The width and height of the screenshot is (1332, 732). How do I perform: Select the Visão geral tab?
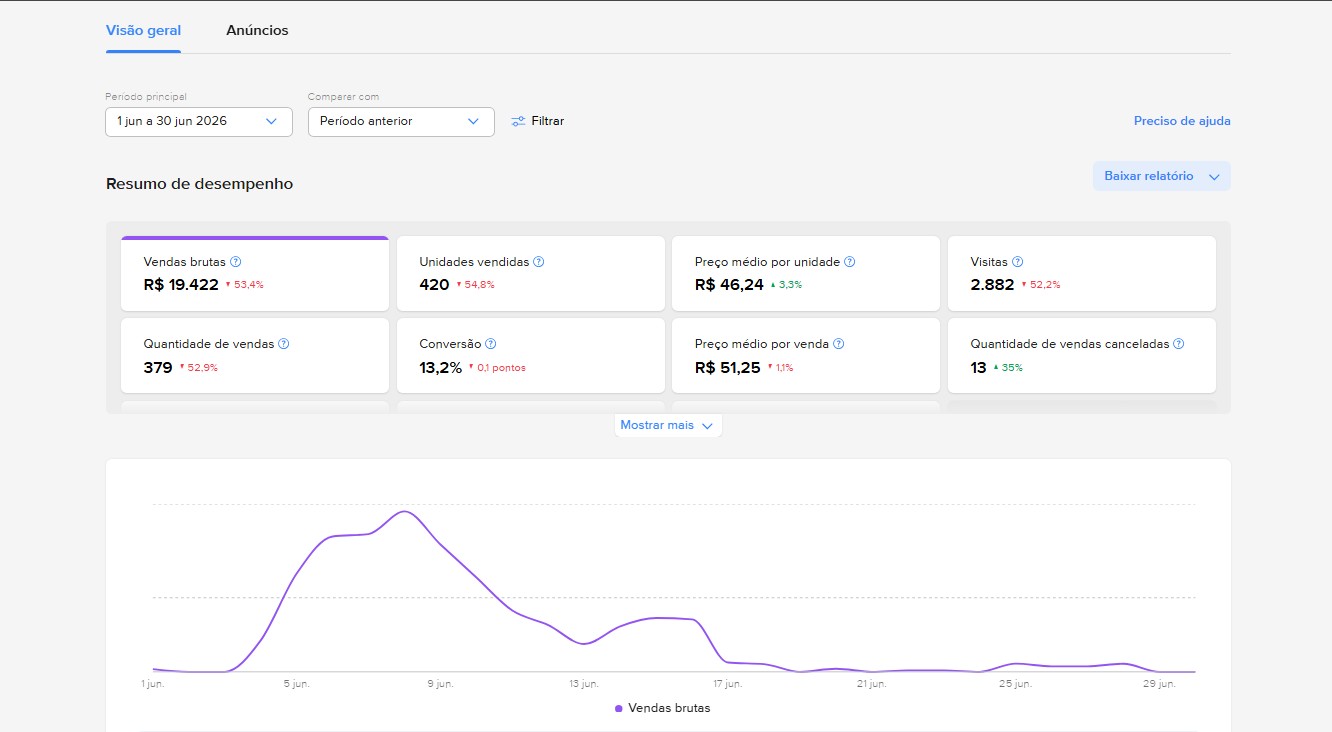pyautogui.click(x=143, y=31)
